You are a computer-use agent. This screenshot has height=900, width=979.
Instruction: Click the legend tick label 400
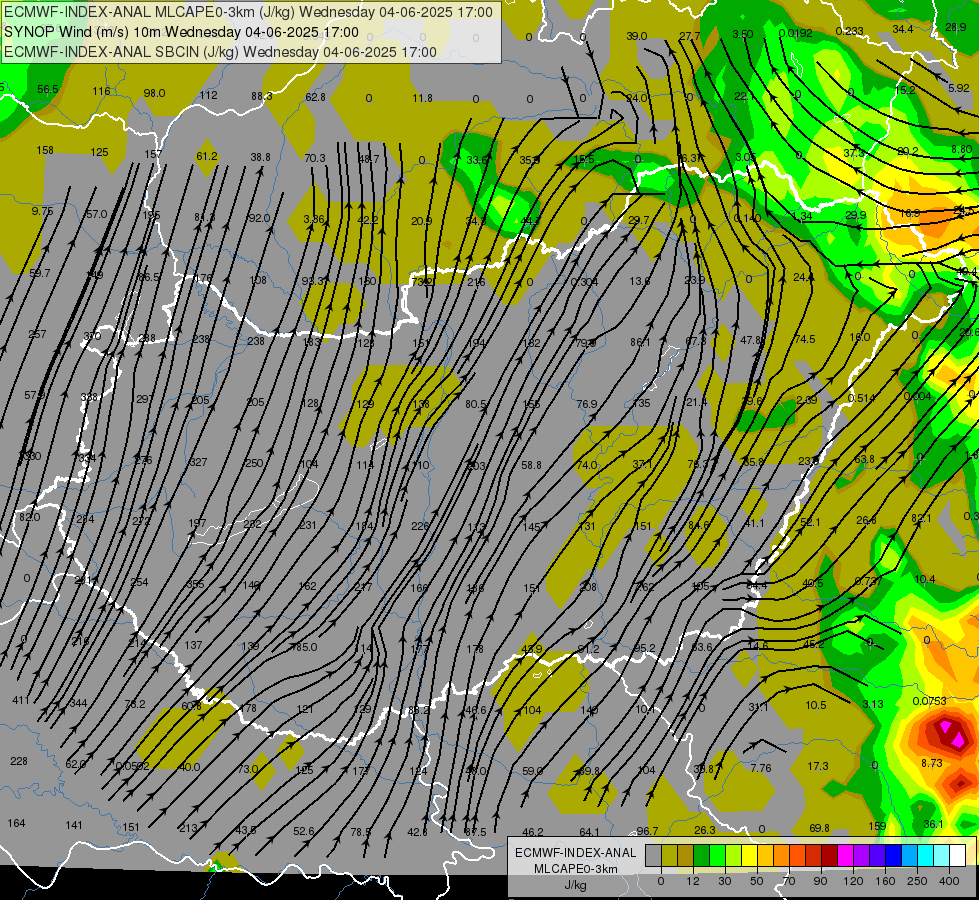[x=949, y=881]
